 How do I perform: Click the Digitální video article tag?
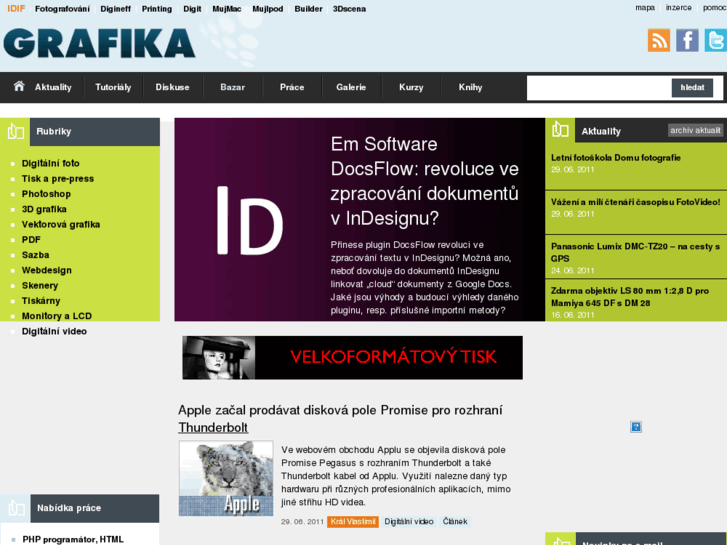[409, 522]
